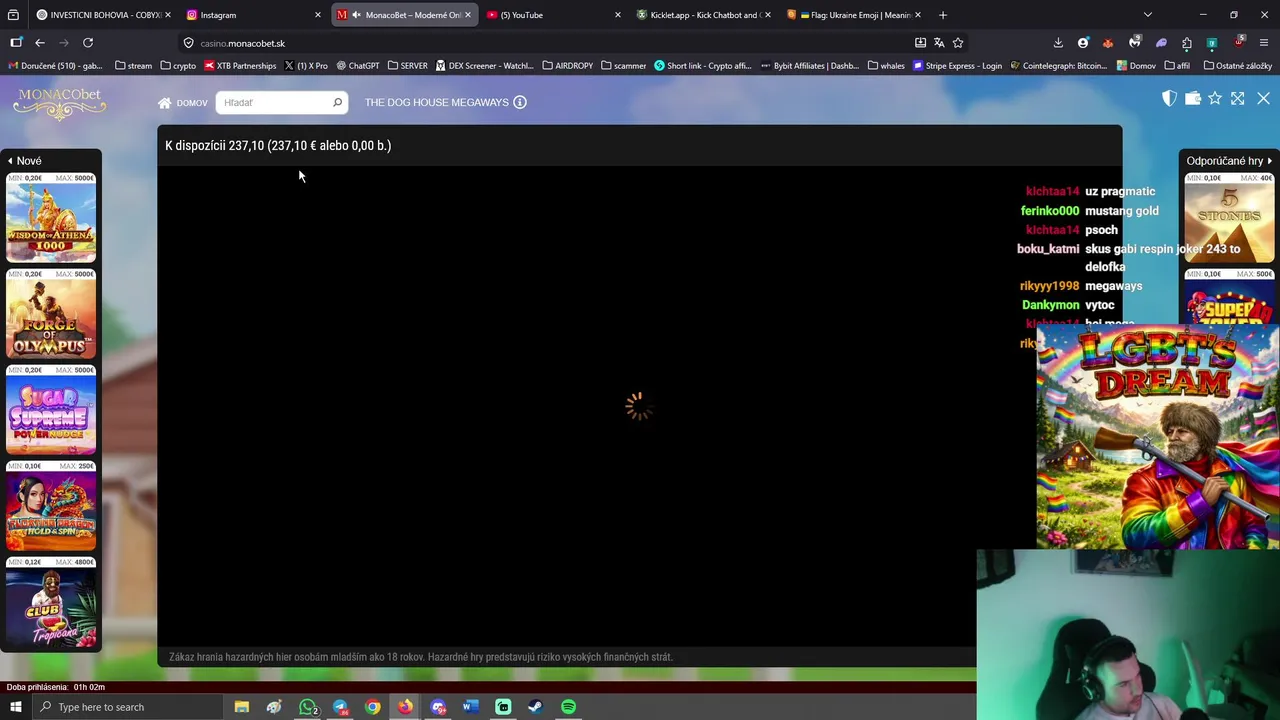Open the stream bookmarks folder
This screenshot has width=1280, height=720.
(x=134, y=66)
